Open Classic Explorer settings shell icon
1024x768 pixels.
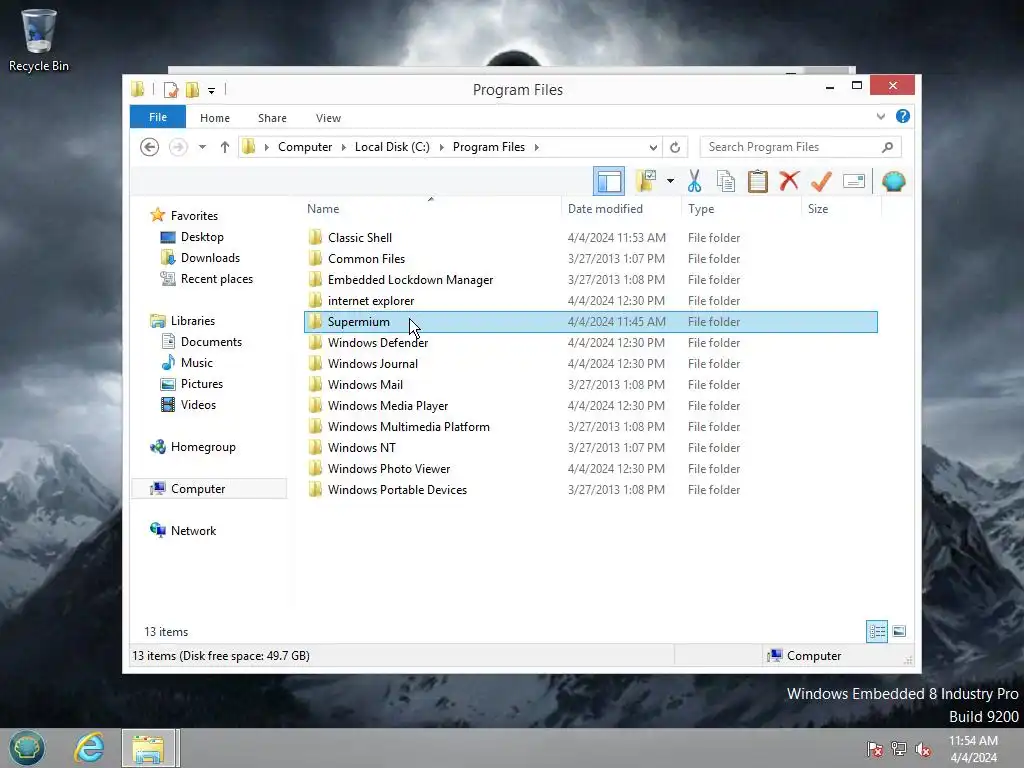pyautogui.click(x=893, y=181)
